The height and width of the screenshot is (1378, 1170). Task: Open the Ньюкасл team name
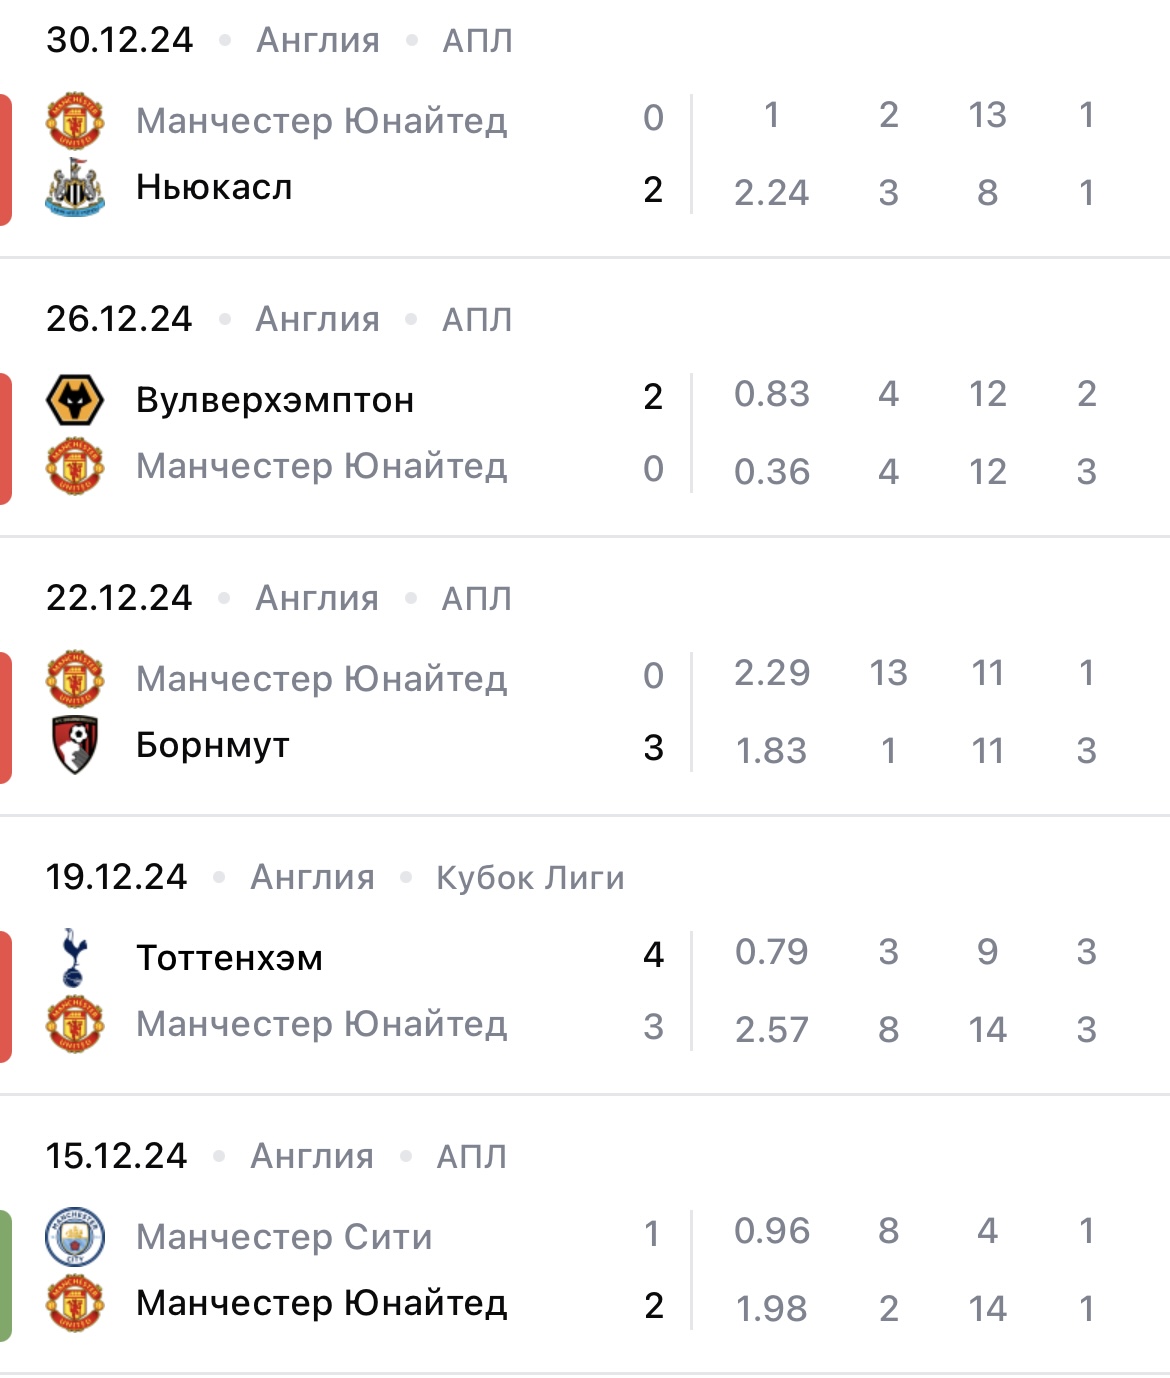coord(214,188)
